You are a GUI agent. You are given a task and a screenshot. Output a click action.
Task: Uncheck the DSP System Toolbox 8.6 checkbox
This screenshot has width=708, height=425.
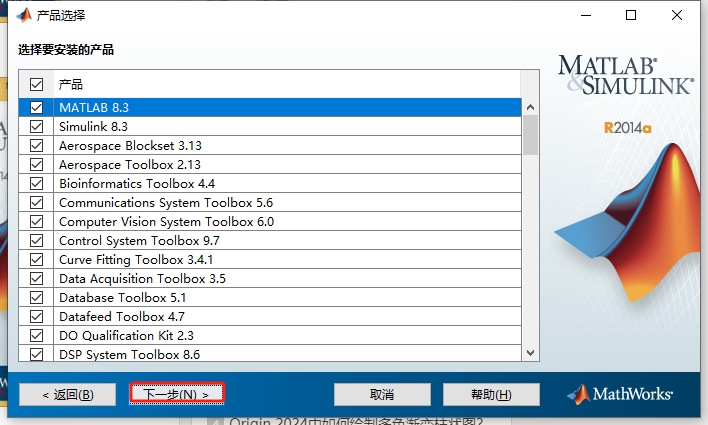37,354
